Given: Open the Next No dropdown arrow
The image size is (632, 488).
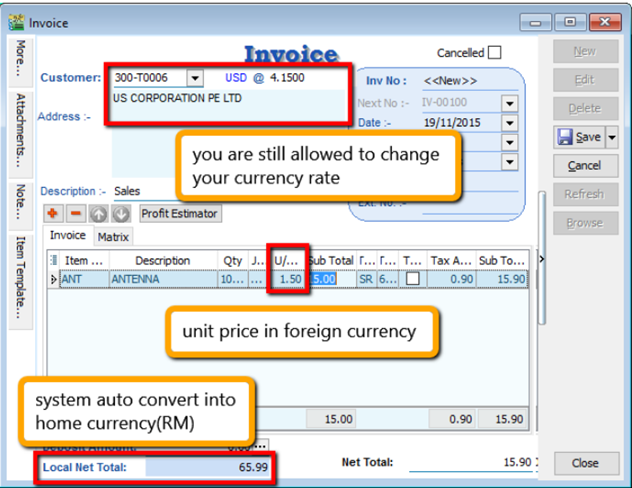Looking at the screenshot, I should (x=509, y=103).
